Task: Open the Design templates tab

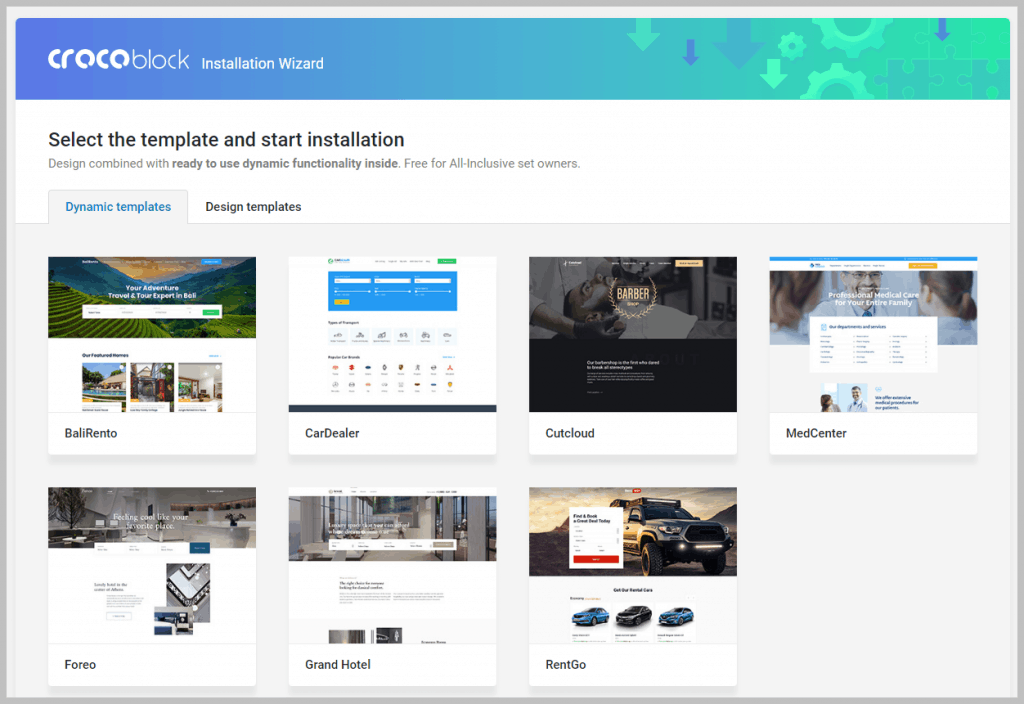Action: coord(253,207)
